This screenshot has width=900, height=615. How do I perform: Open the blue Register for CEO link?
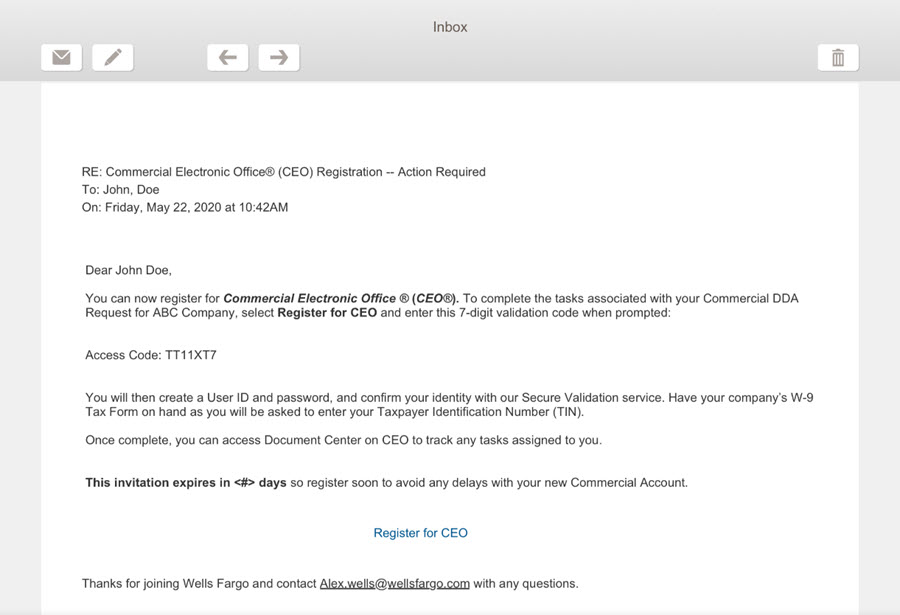coord(420,533)
